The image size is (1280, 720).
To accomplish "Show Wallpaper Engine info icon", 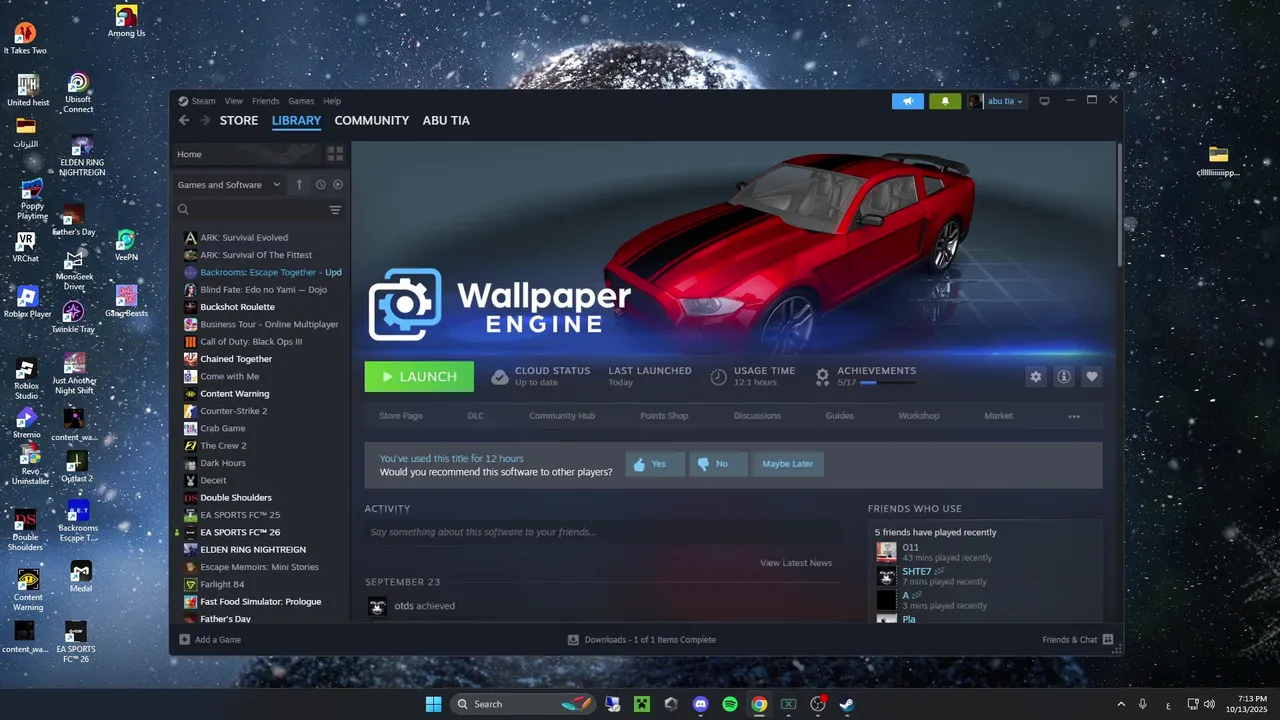I will click(1064, 376).
